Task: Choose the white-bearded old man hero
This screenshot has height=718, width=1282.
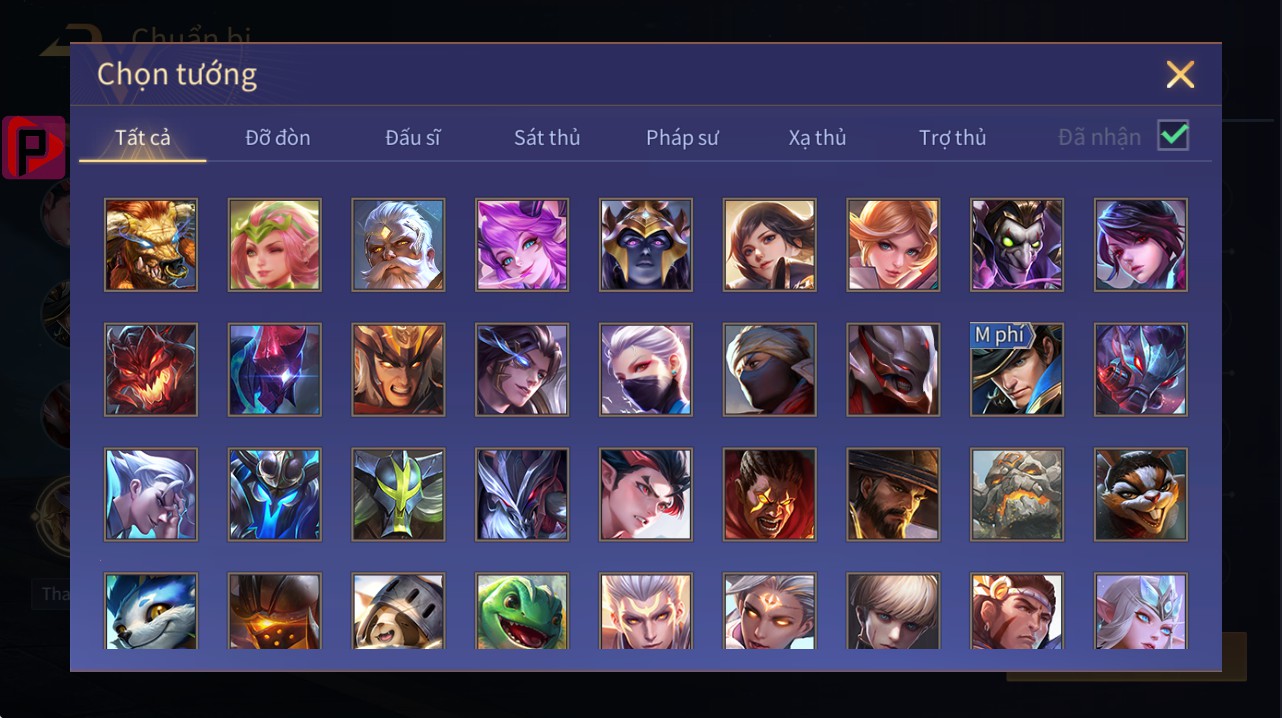Action: [x=398, y=244]
